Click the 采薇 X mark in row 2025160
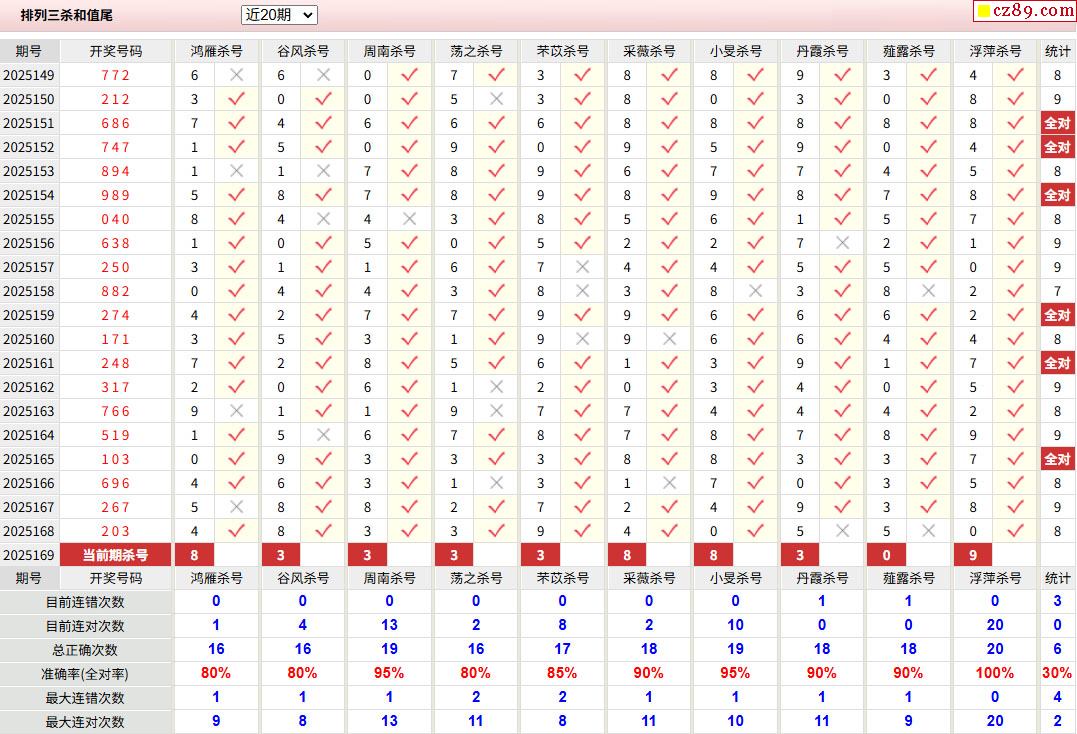This screenshot has width=1077, height=734. pos(669,340)
